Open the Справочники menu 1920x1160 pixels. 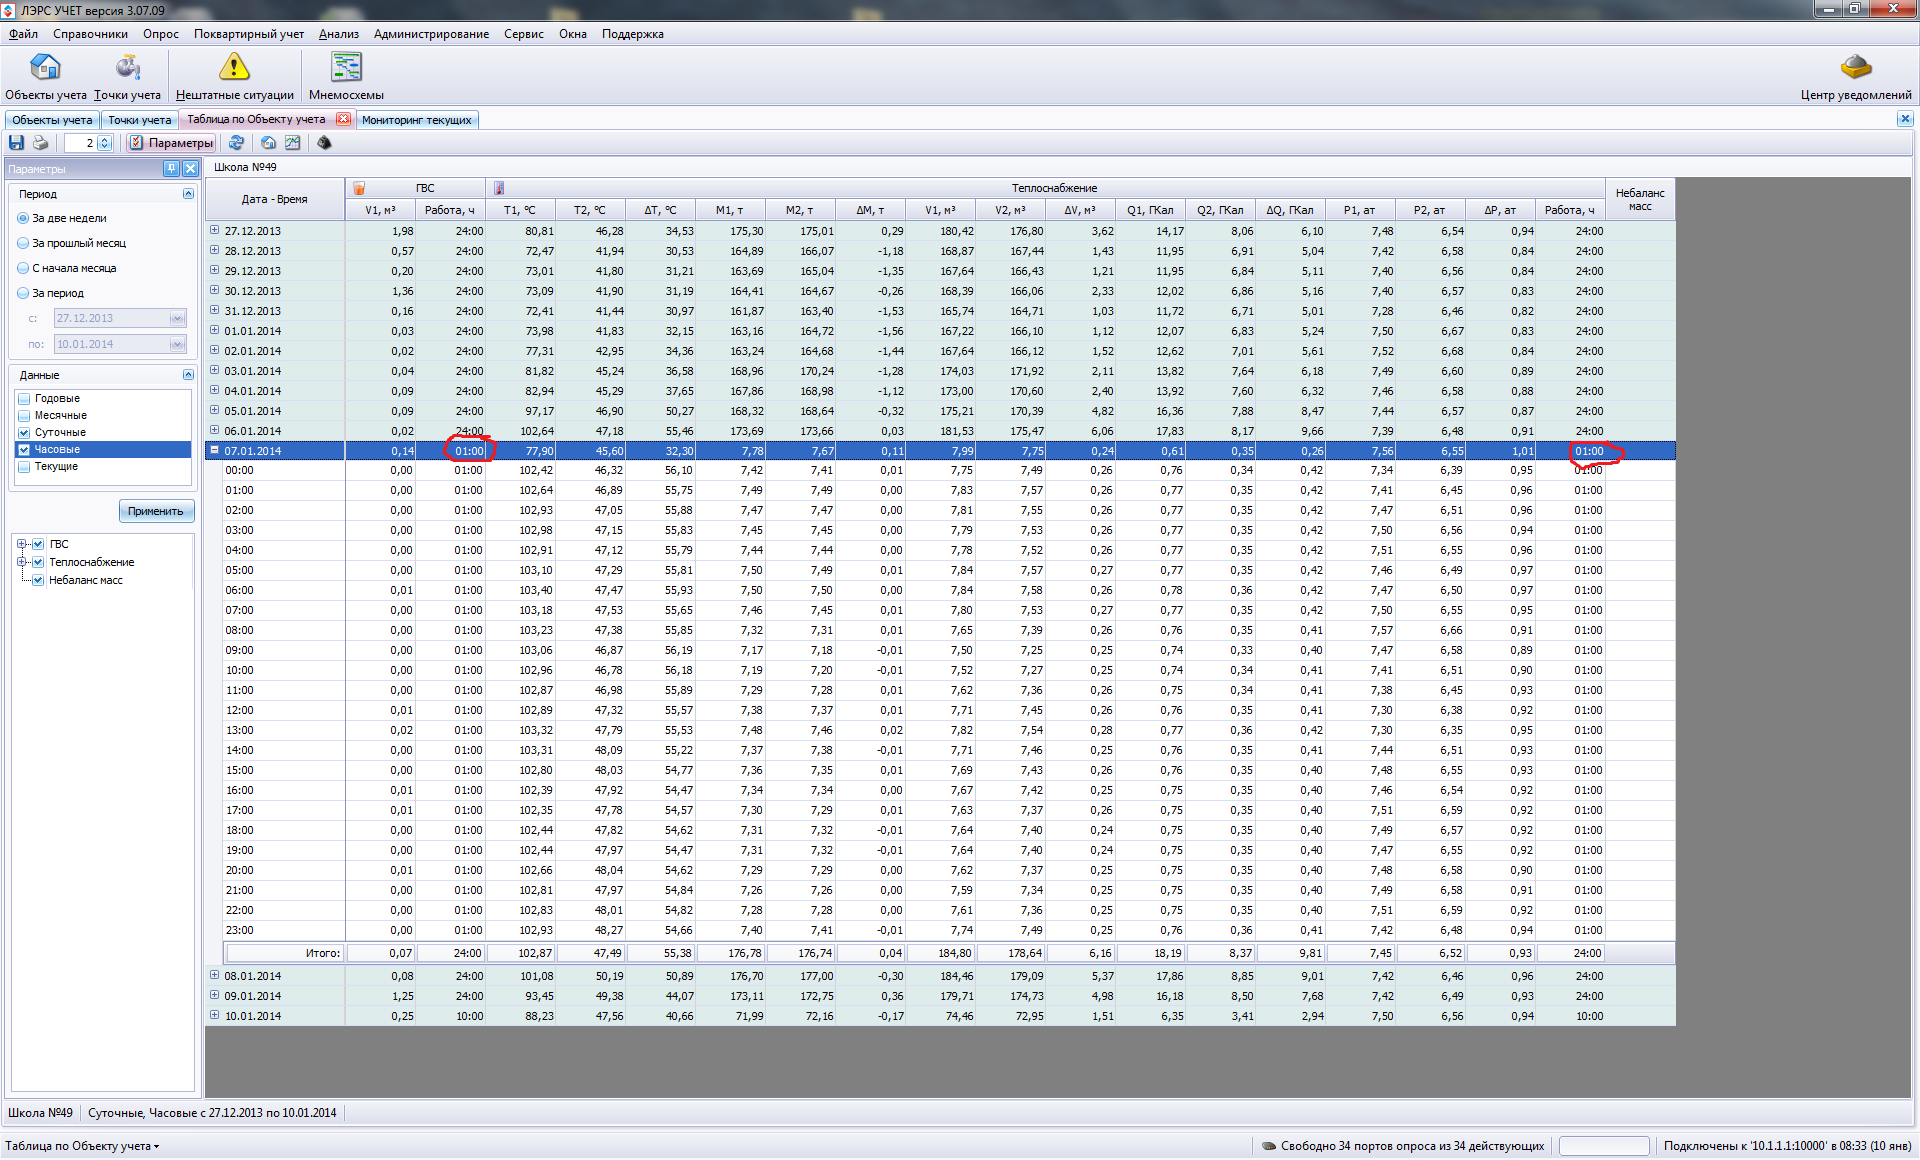(x=90, y=34)
